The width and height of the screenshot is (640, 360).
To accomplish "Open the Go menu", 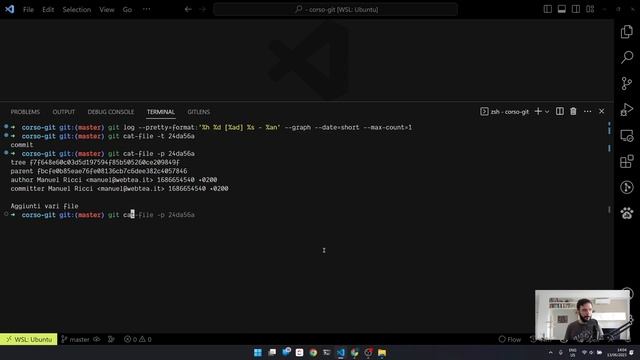I will 127,9.
